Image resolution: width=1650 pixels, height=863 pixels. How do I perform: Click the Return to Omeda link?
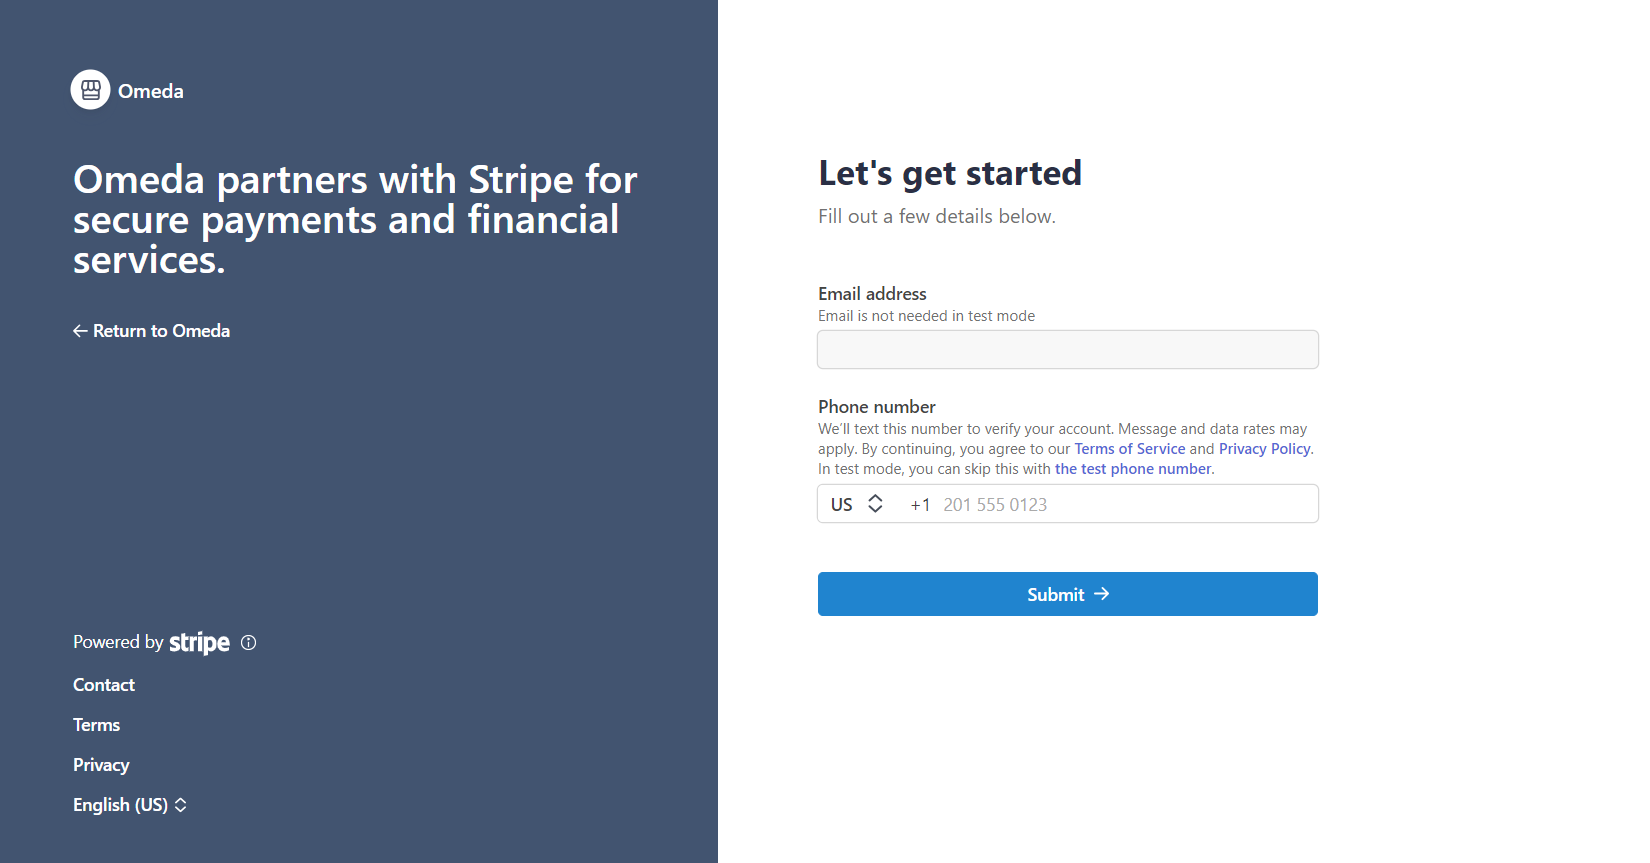(x=161, y=331)
